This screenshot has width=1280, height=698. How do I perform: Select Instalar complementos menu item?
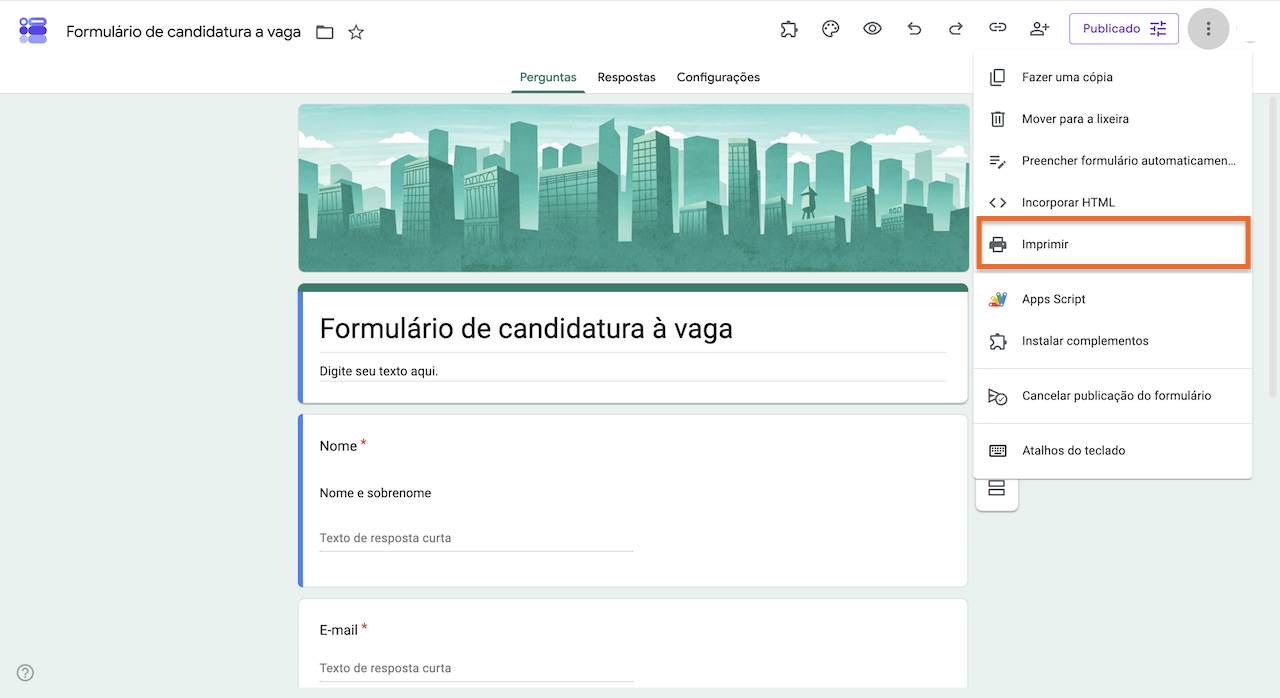[x=1112, y=341]
